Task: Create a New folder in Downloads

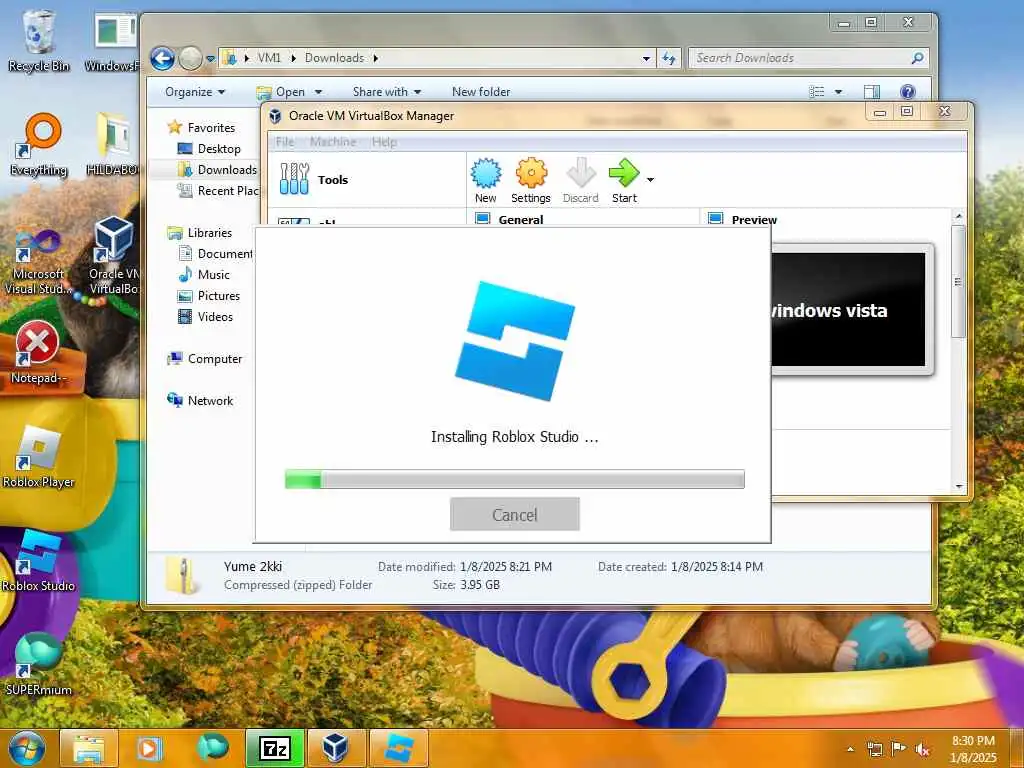Action: 481,92
